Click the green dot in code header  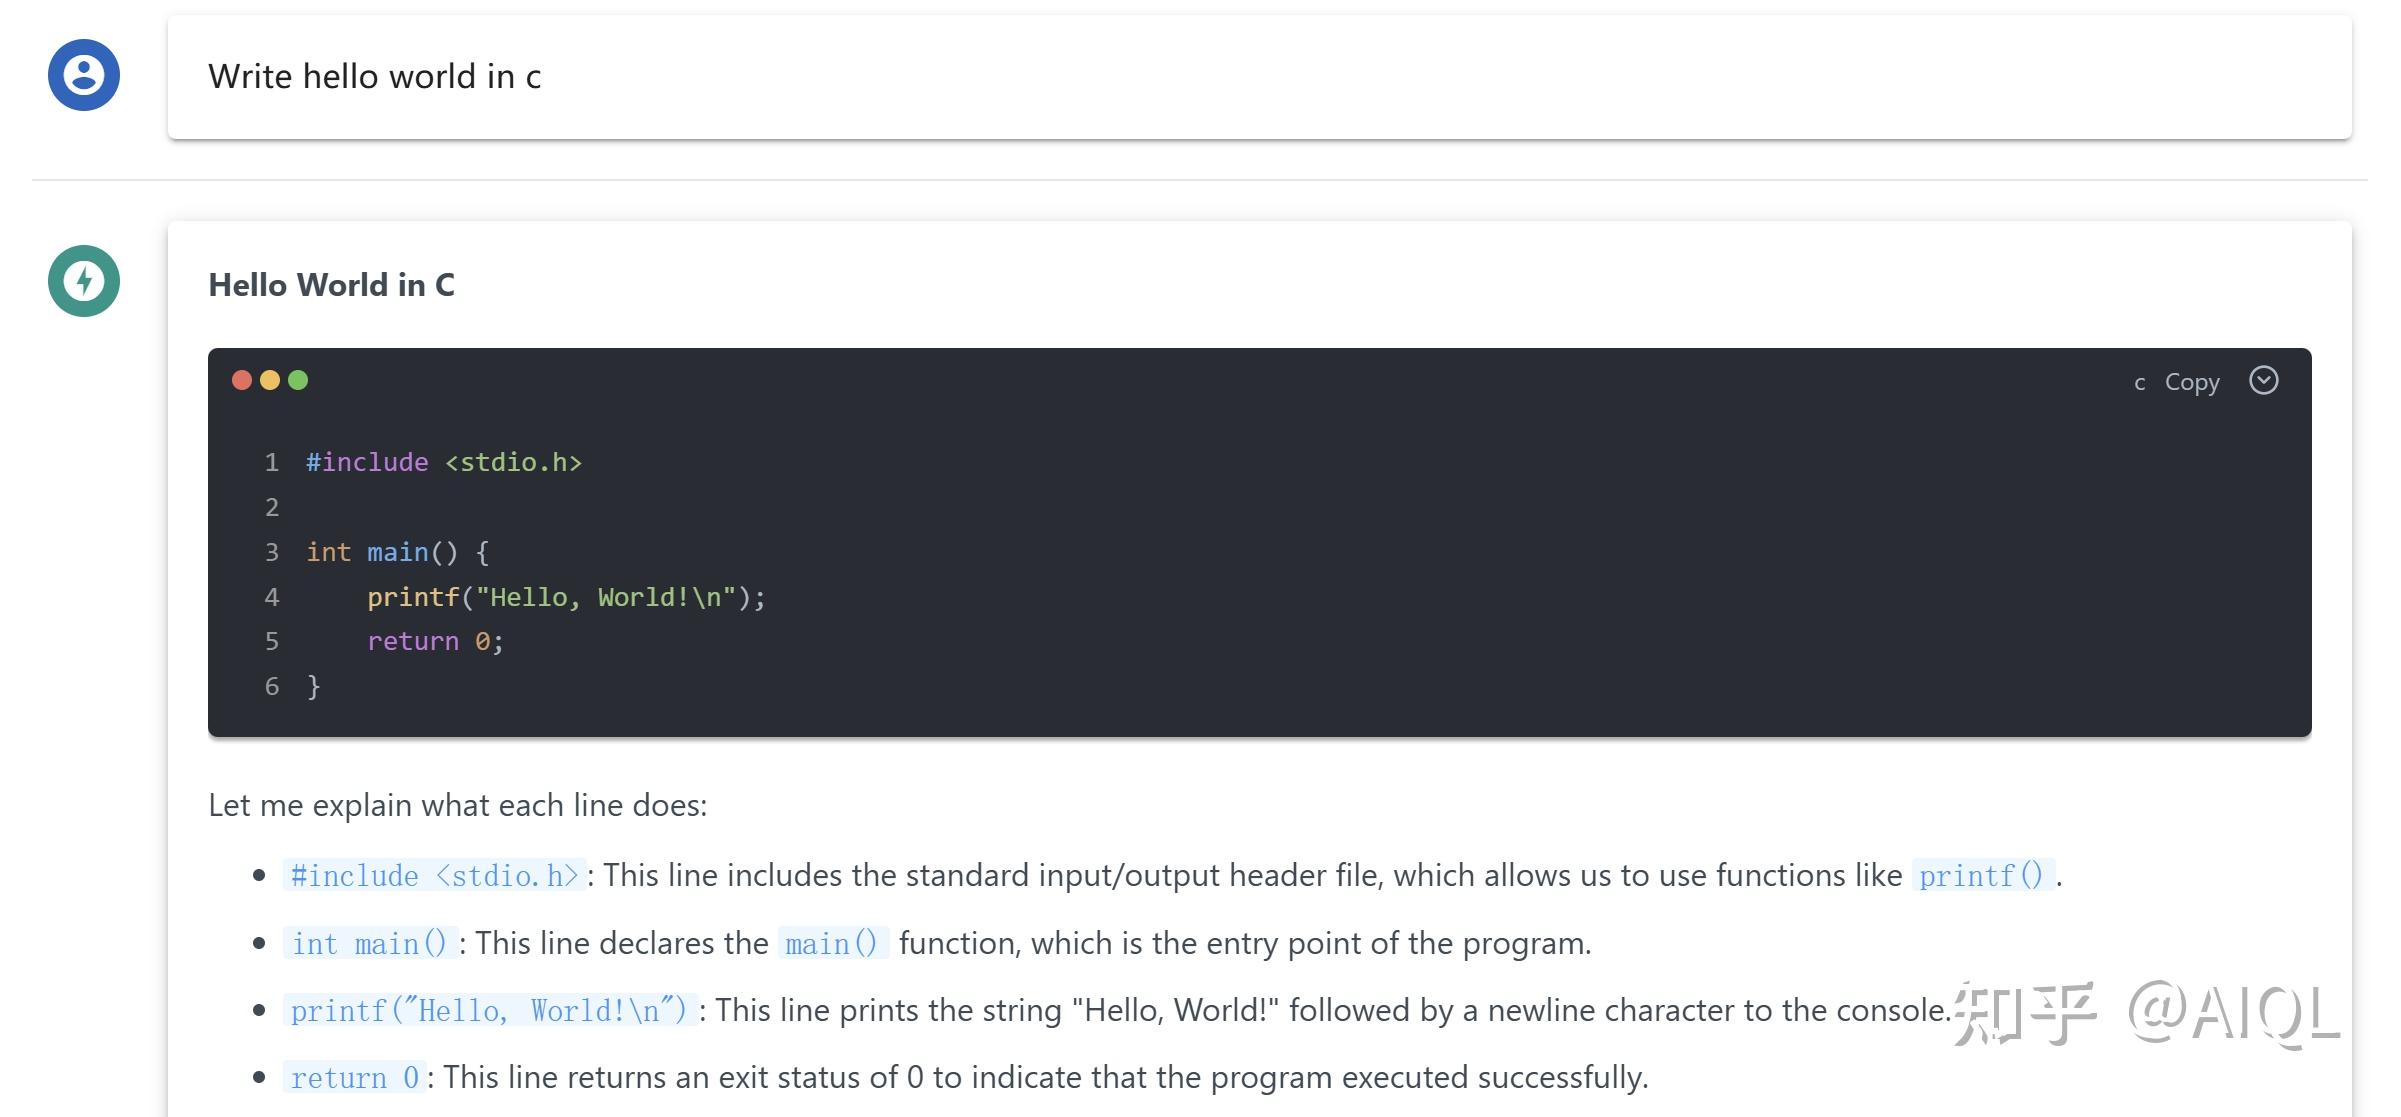point(298,380)
